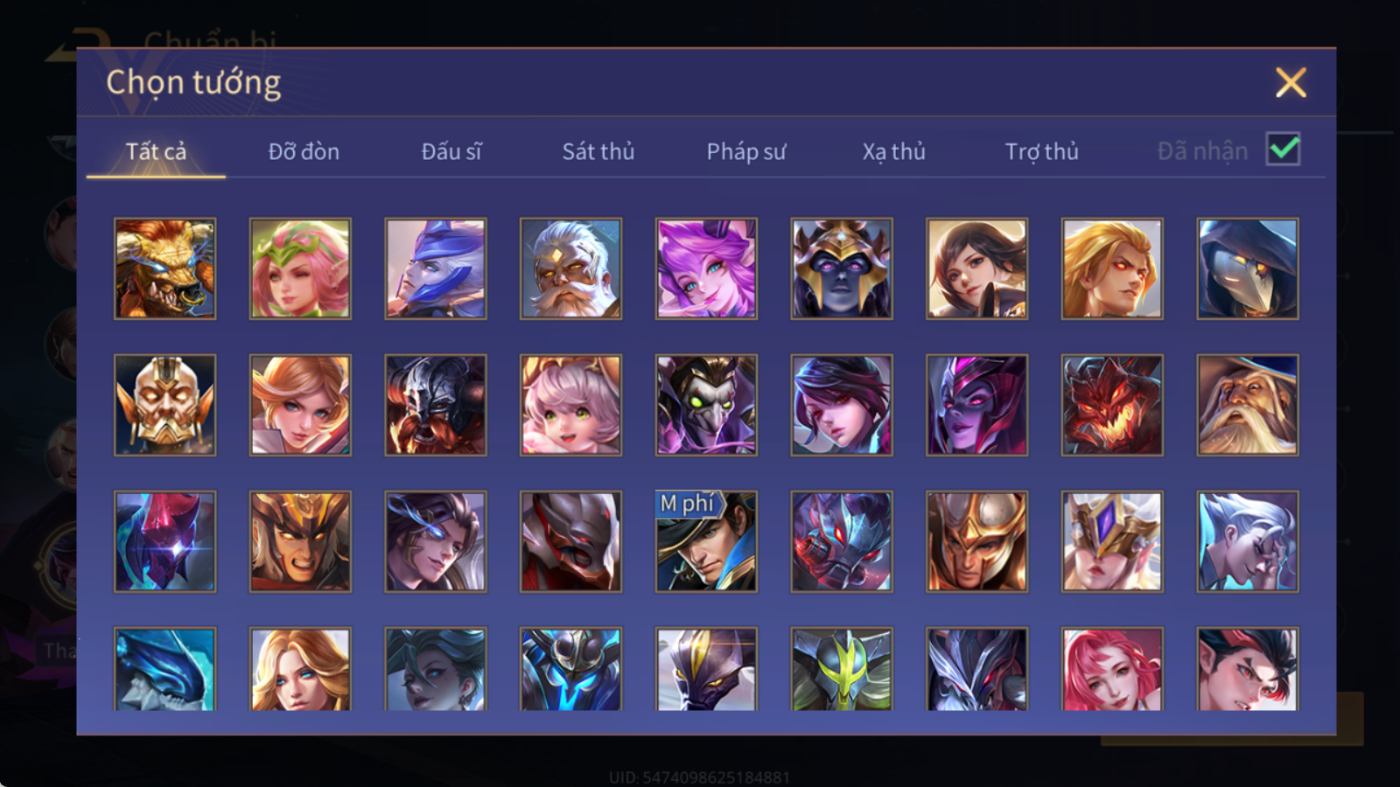The image size is (1400, 787).
Task: Switch to the "Xạ thủ" tab
Action: point(894,152)
